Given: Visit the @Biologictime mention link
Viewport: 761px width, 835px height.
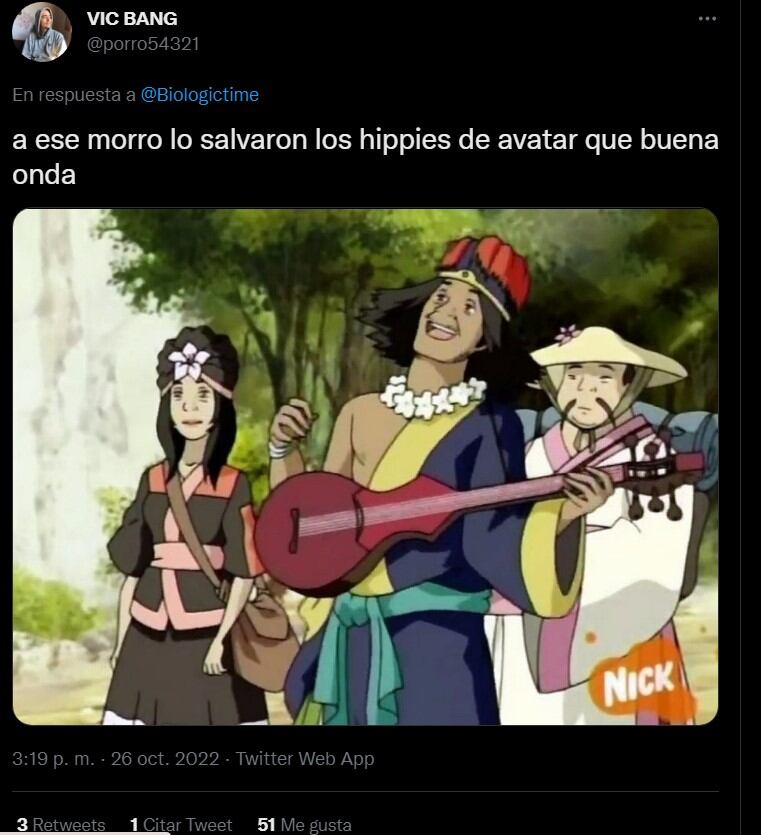Looking at the screenshot, I should [x=200, y=95].
